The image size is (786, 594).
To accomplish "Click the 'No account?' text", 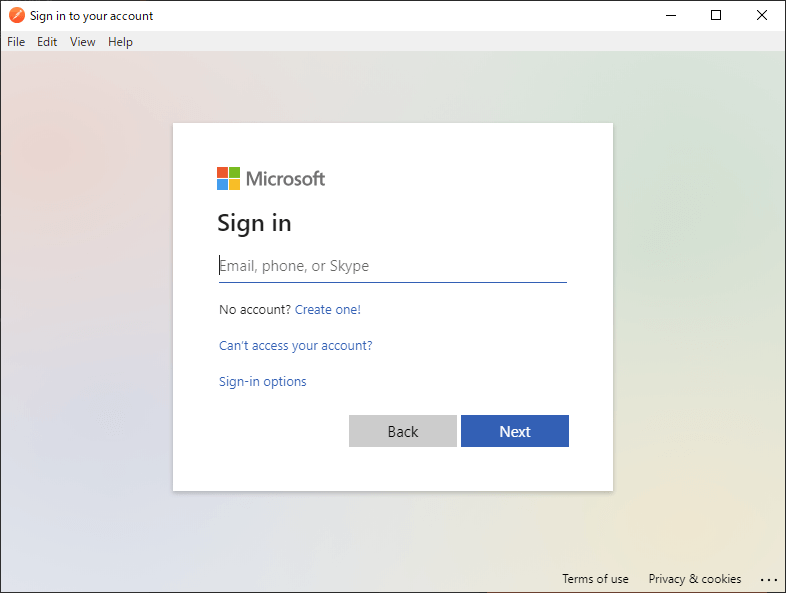I will pos(255,310).
